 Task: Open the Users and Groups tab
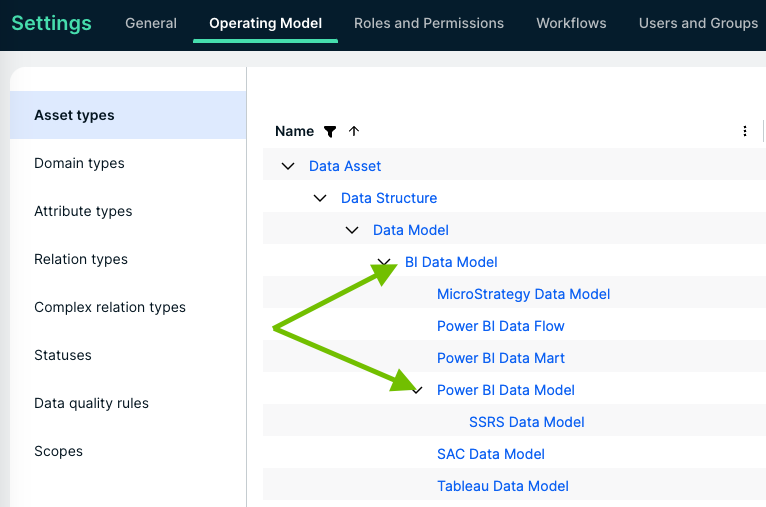[698, 23]
